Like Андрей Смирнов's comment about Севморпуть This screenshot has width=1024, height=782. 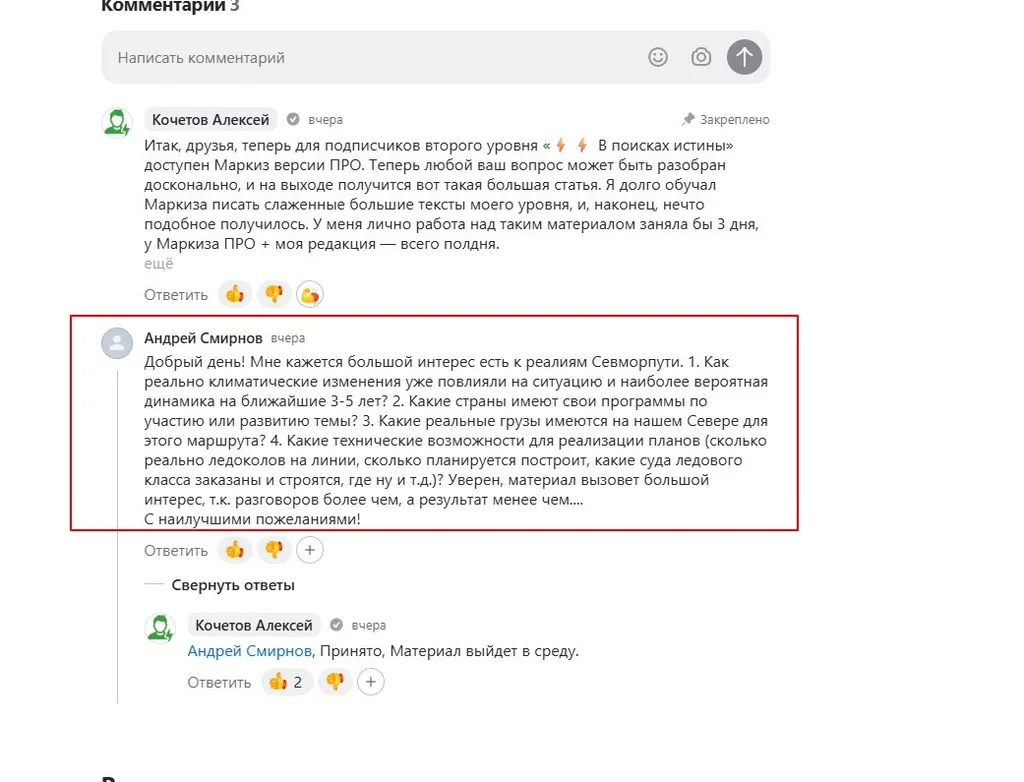point(235,550)
